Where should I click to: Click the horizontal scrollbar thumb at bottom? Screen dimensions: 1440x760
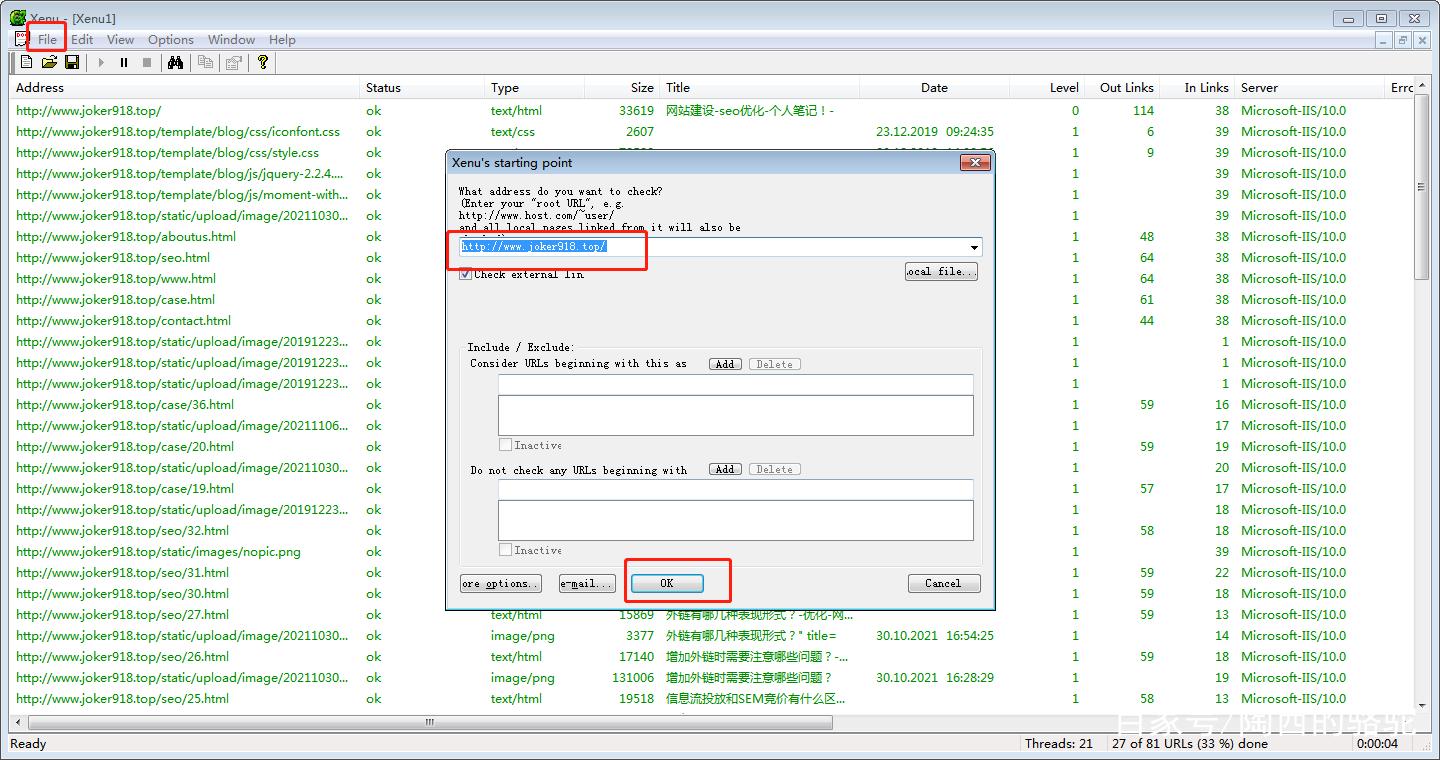coord(430,722)
